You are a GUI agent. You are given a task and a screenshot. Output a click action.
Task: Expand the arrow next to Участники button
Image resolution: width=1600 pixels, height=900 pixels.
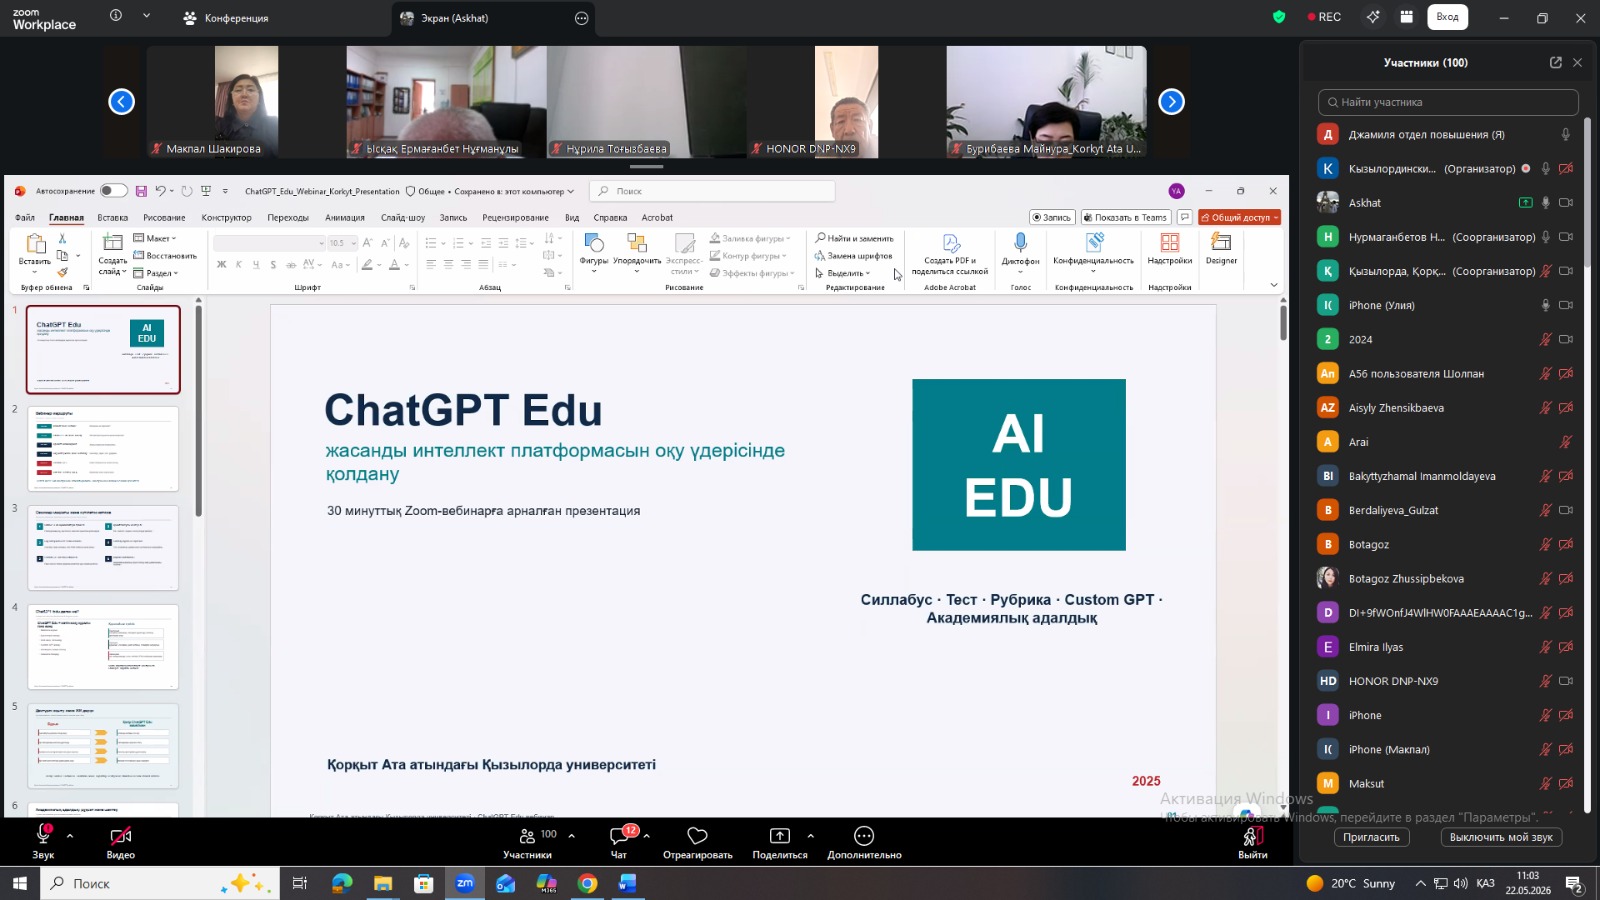tap(571, 835)
